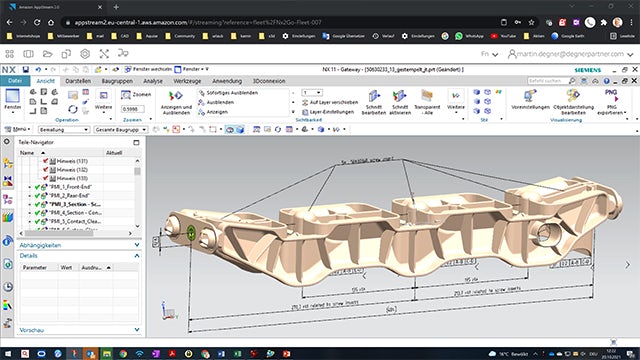
Task: Open the Menü dropdown button
Action: coord(17,129)
